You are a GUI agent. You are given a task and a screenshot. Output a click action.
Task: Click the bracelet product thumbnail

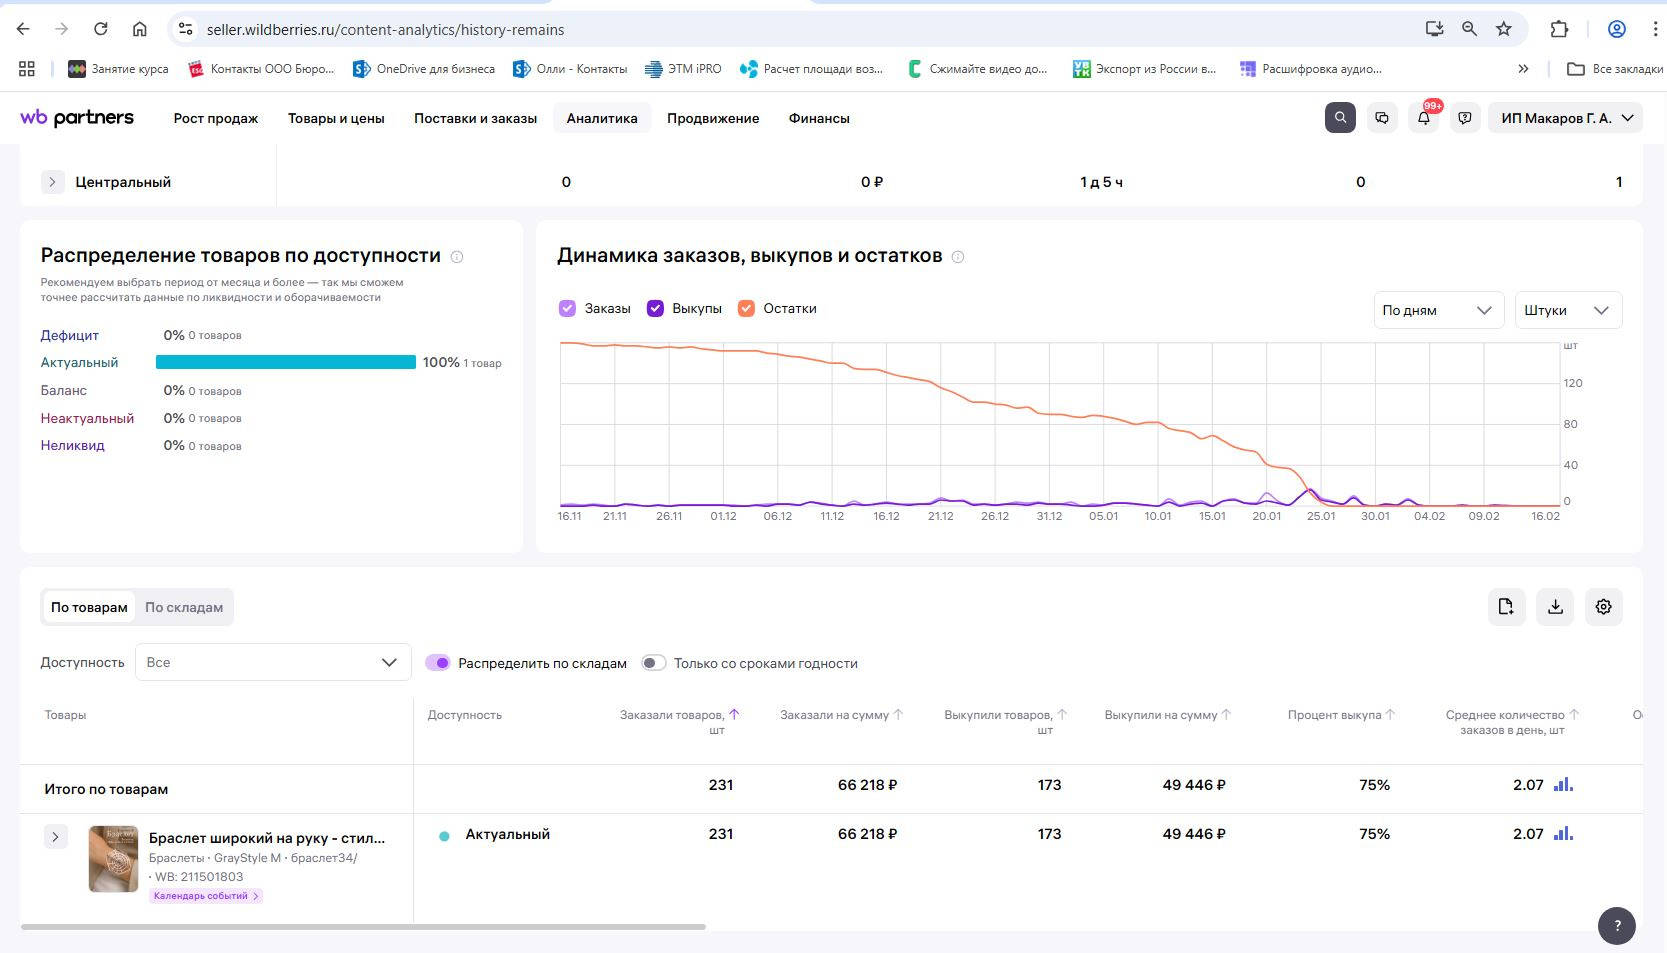[113, 858]
